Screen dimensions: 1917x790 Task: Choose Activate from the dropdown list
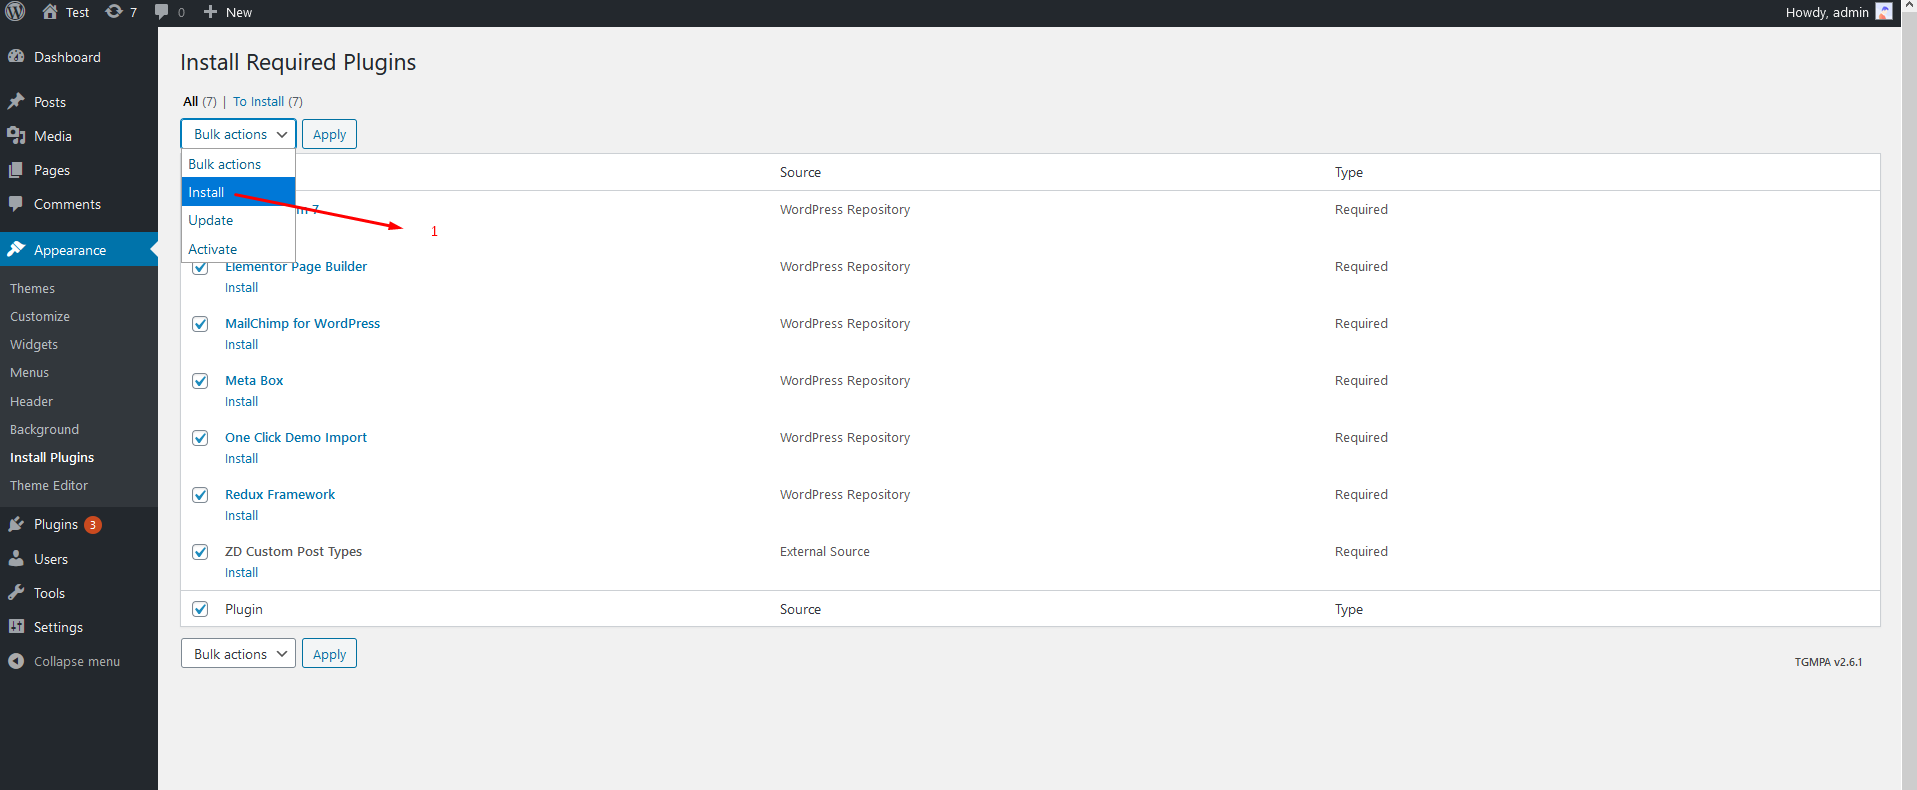[238, 249]
